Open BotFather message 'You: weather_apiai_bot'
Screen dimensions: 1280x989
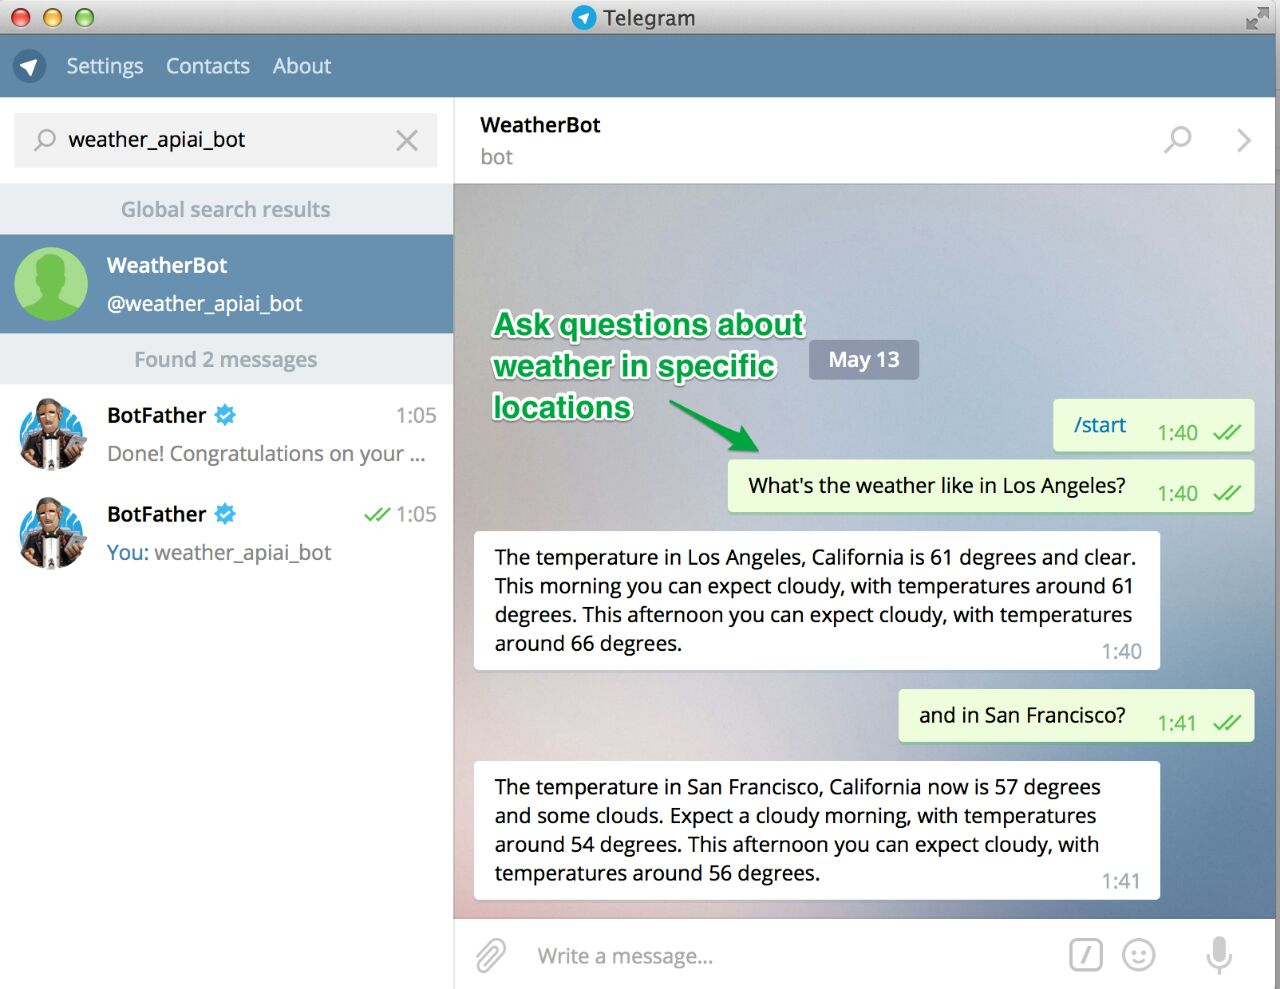click(x=227, y=533)
